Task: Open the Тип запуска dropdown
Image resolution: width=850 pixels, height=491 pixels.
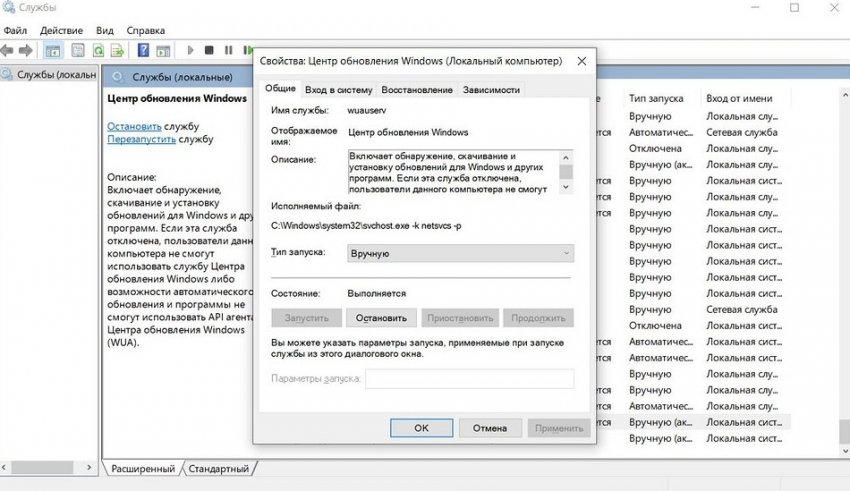Action: pyautogui.click(x=460, y=254)
